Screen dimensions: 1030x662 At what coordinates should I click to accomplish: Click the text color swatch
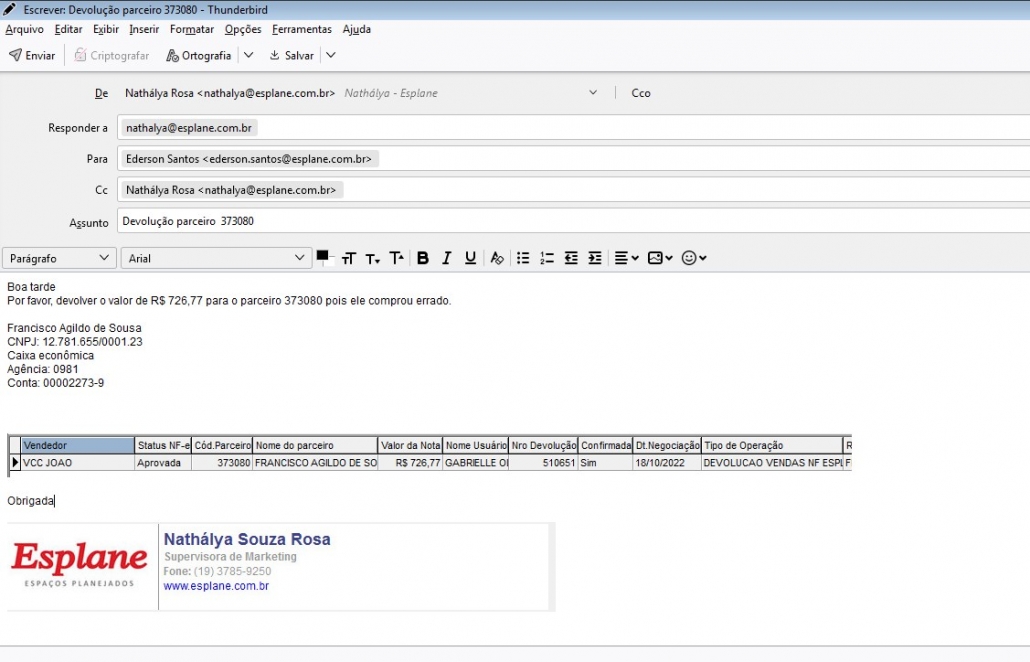323,256
